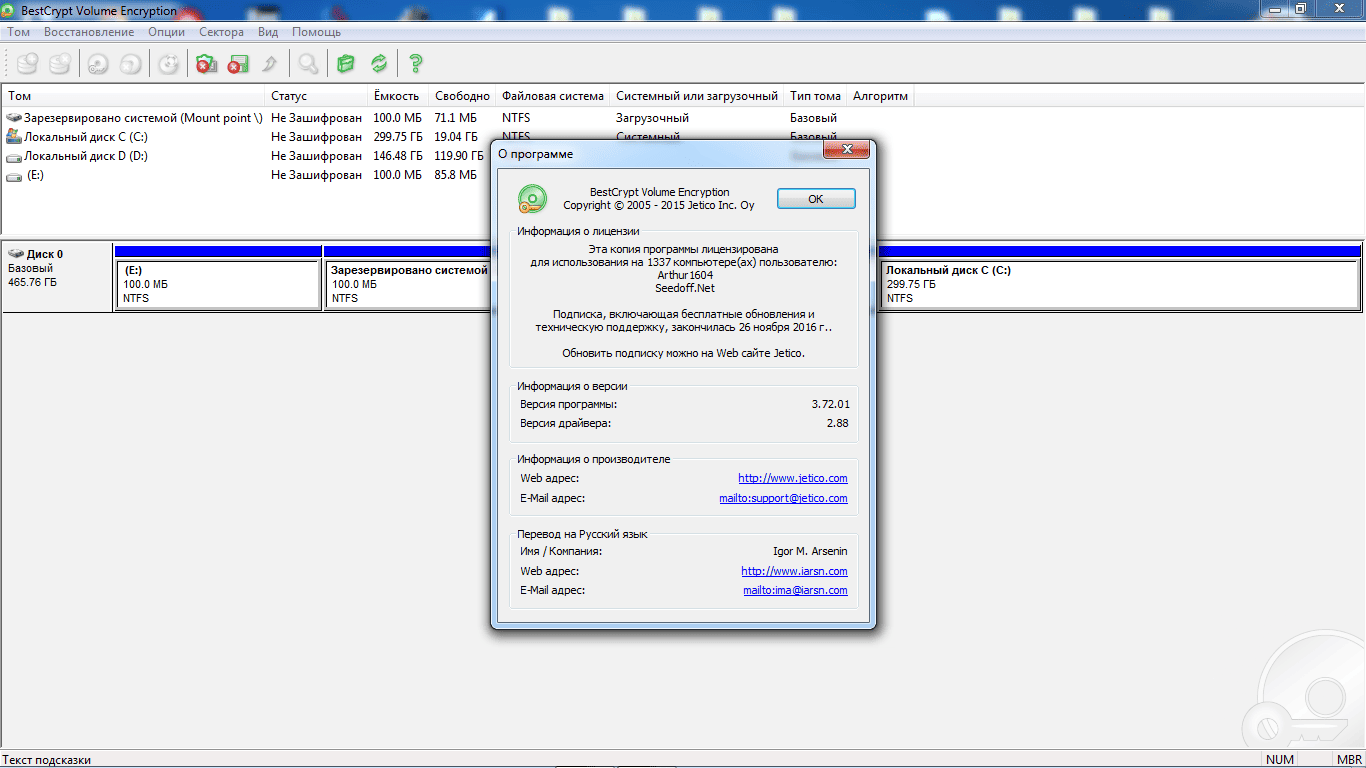Image resolution: width=1366 pixels, height=768 pixels.
Task: Click the 'Arthur1604' licensed user name
Action: 684,274
